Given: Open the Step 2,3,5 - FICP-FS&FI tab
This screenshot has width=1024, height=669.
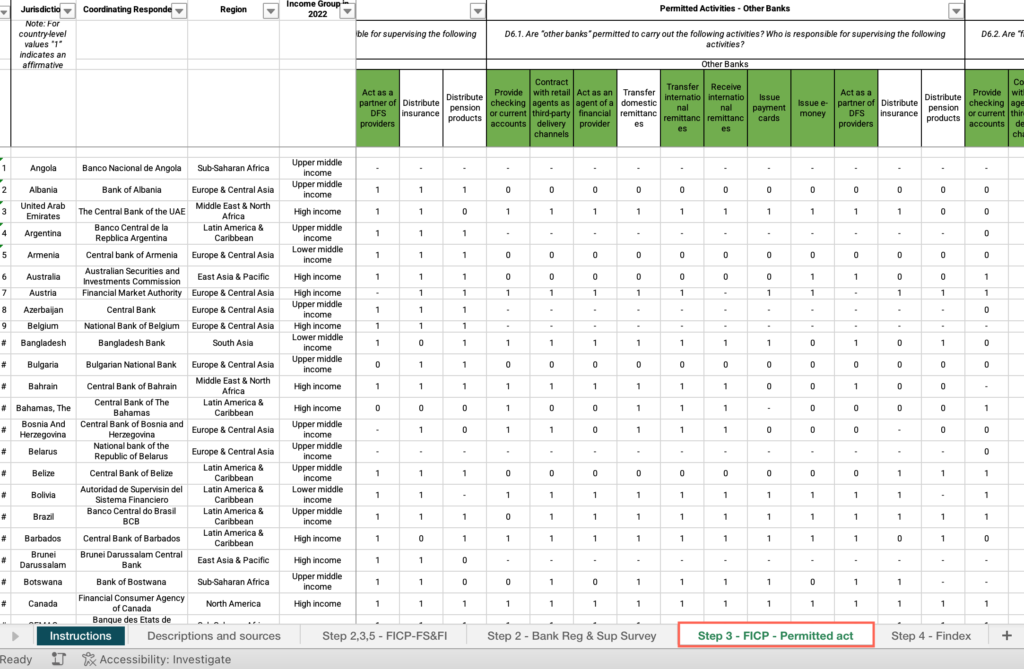Looking at the screenshot, I should tap(385, 636).
